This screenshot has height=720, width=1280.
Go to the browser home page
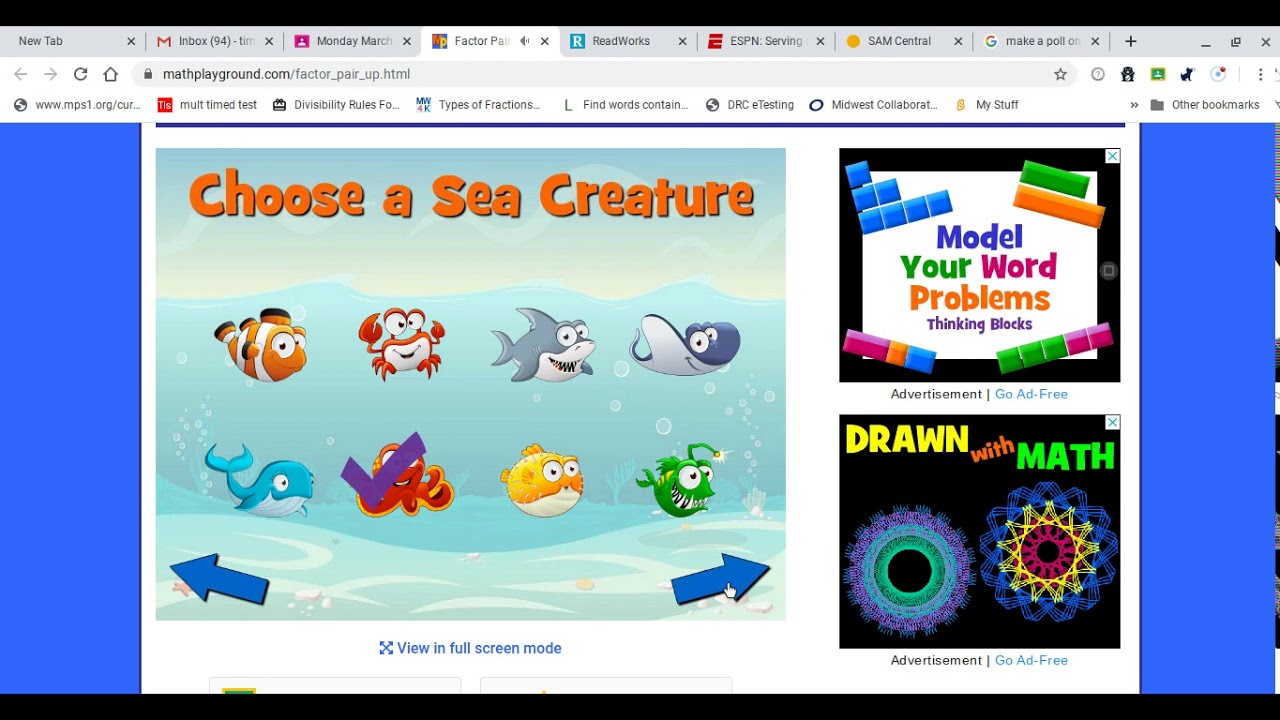(110, 74)
